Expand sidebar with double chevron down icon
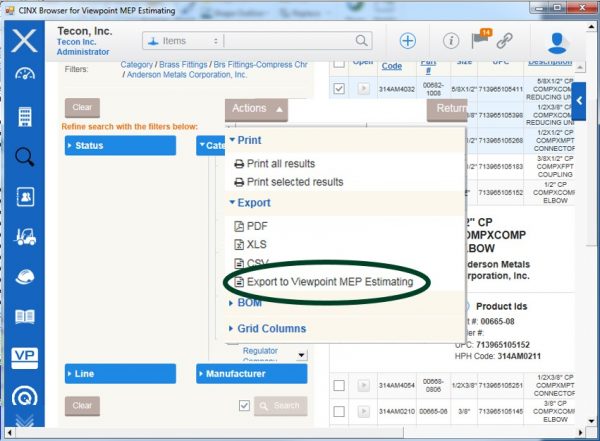The height and width of the screenshot is (441, 600). coord(25,421)
